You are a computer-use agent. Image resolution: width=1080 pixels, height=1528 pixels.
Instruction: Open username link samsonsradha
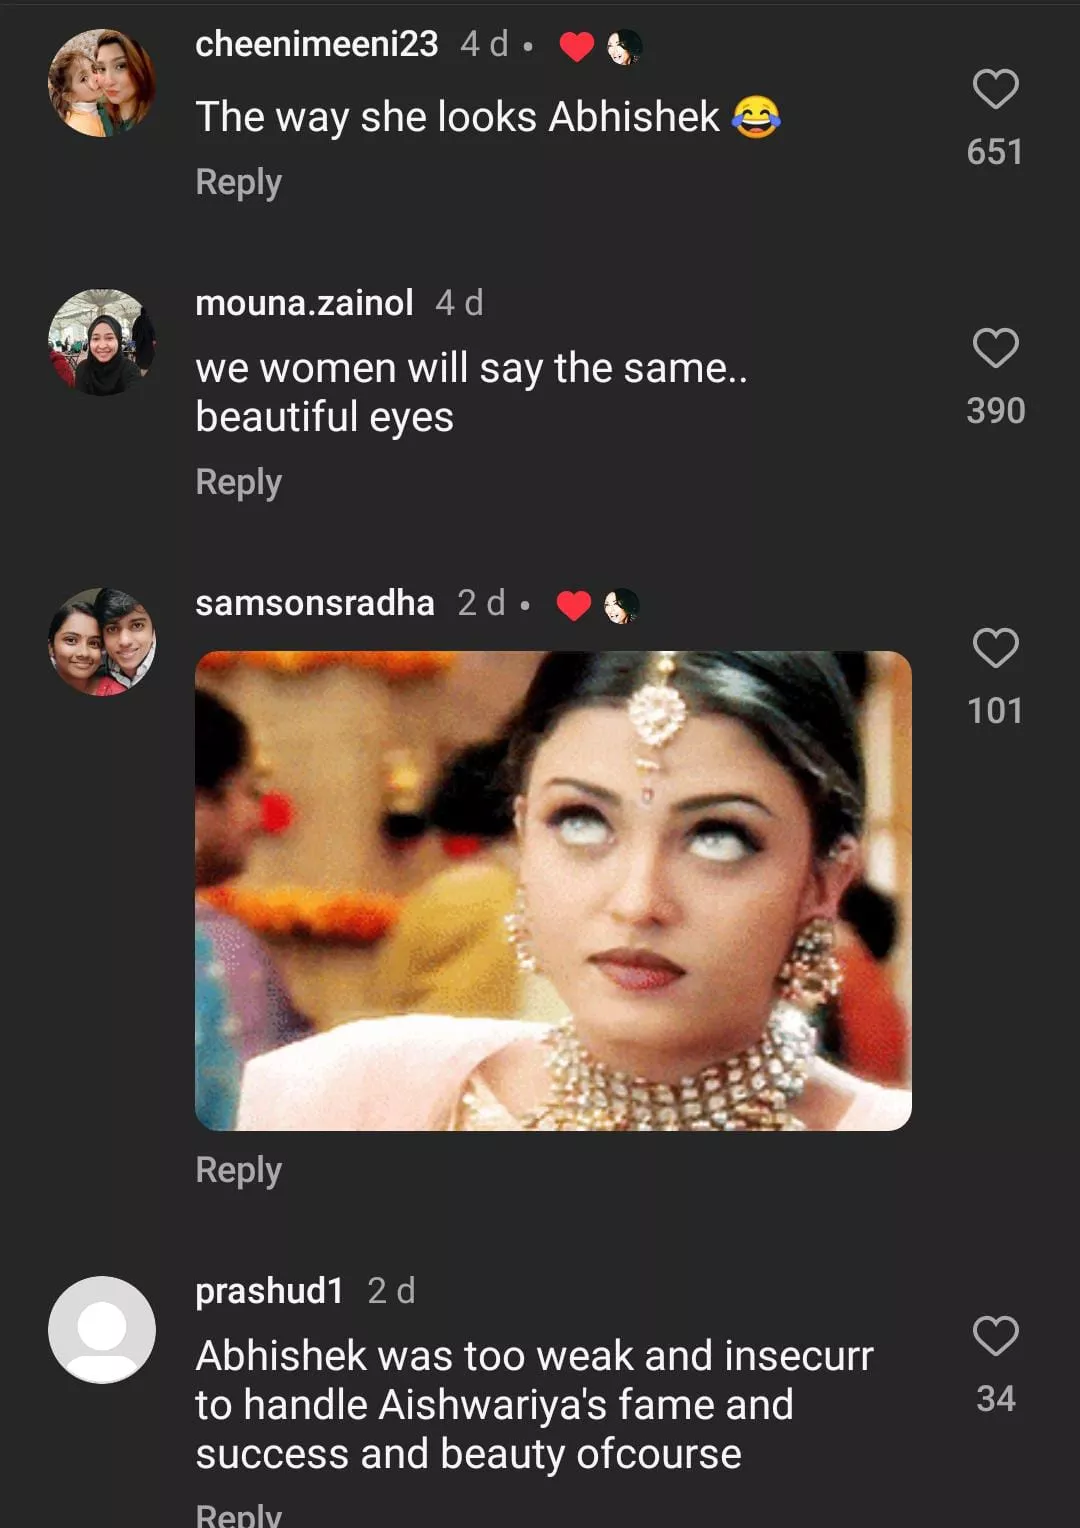pos(314,603)
